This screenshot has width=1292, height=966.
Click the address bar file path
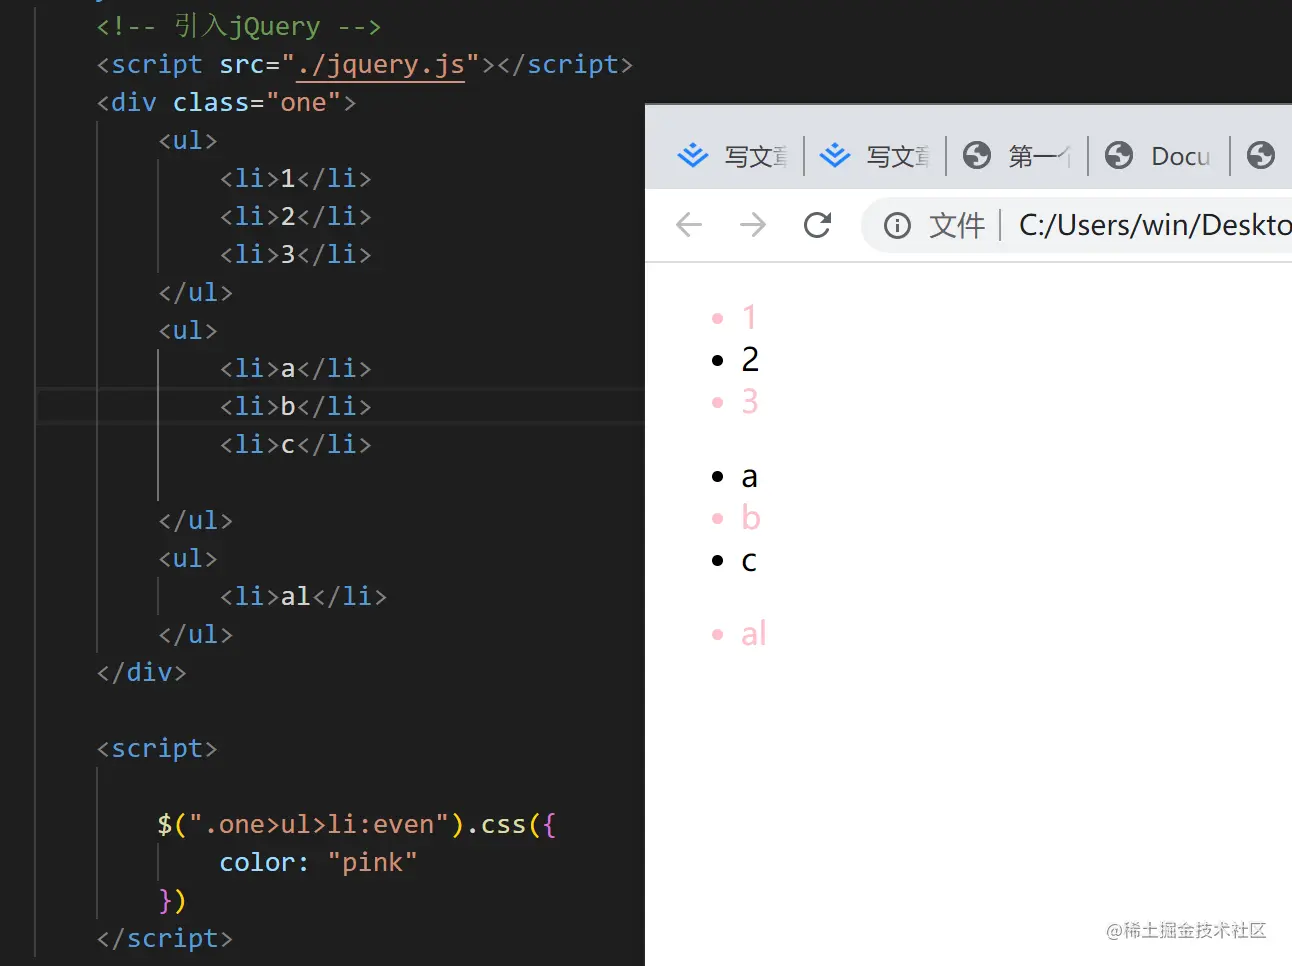point(1155,225)
